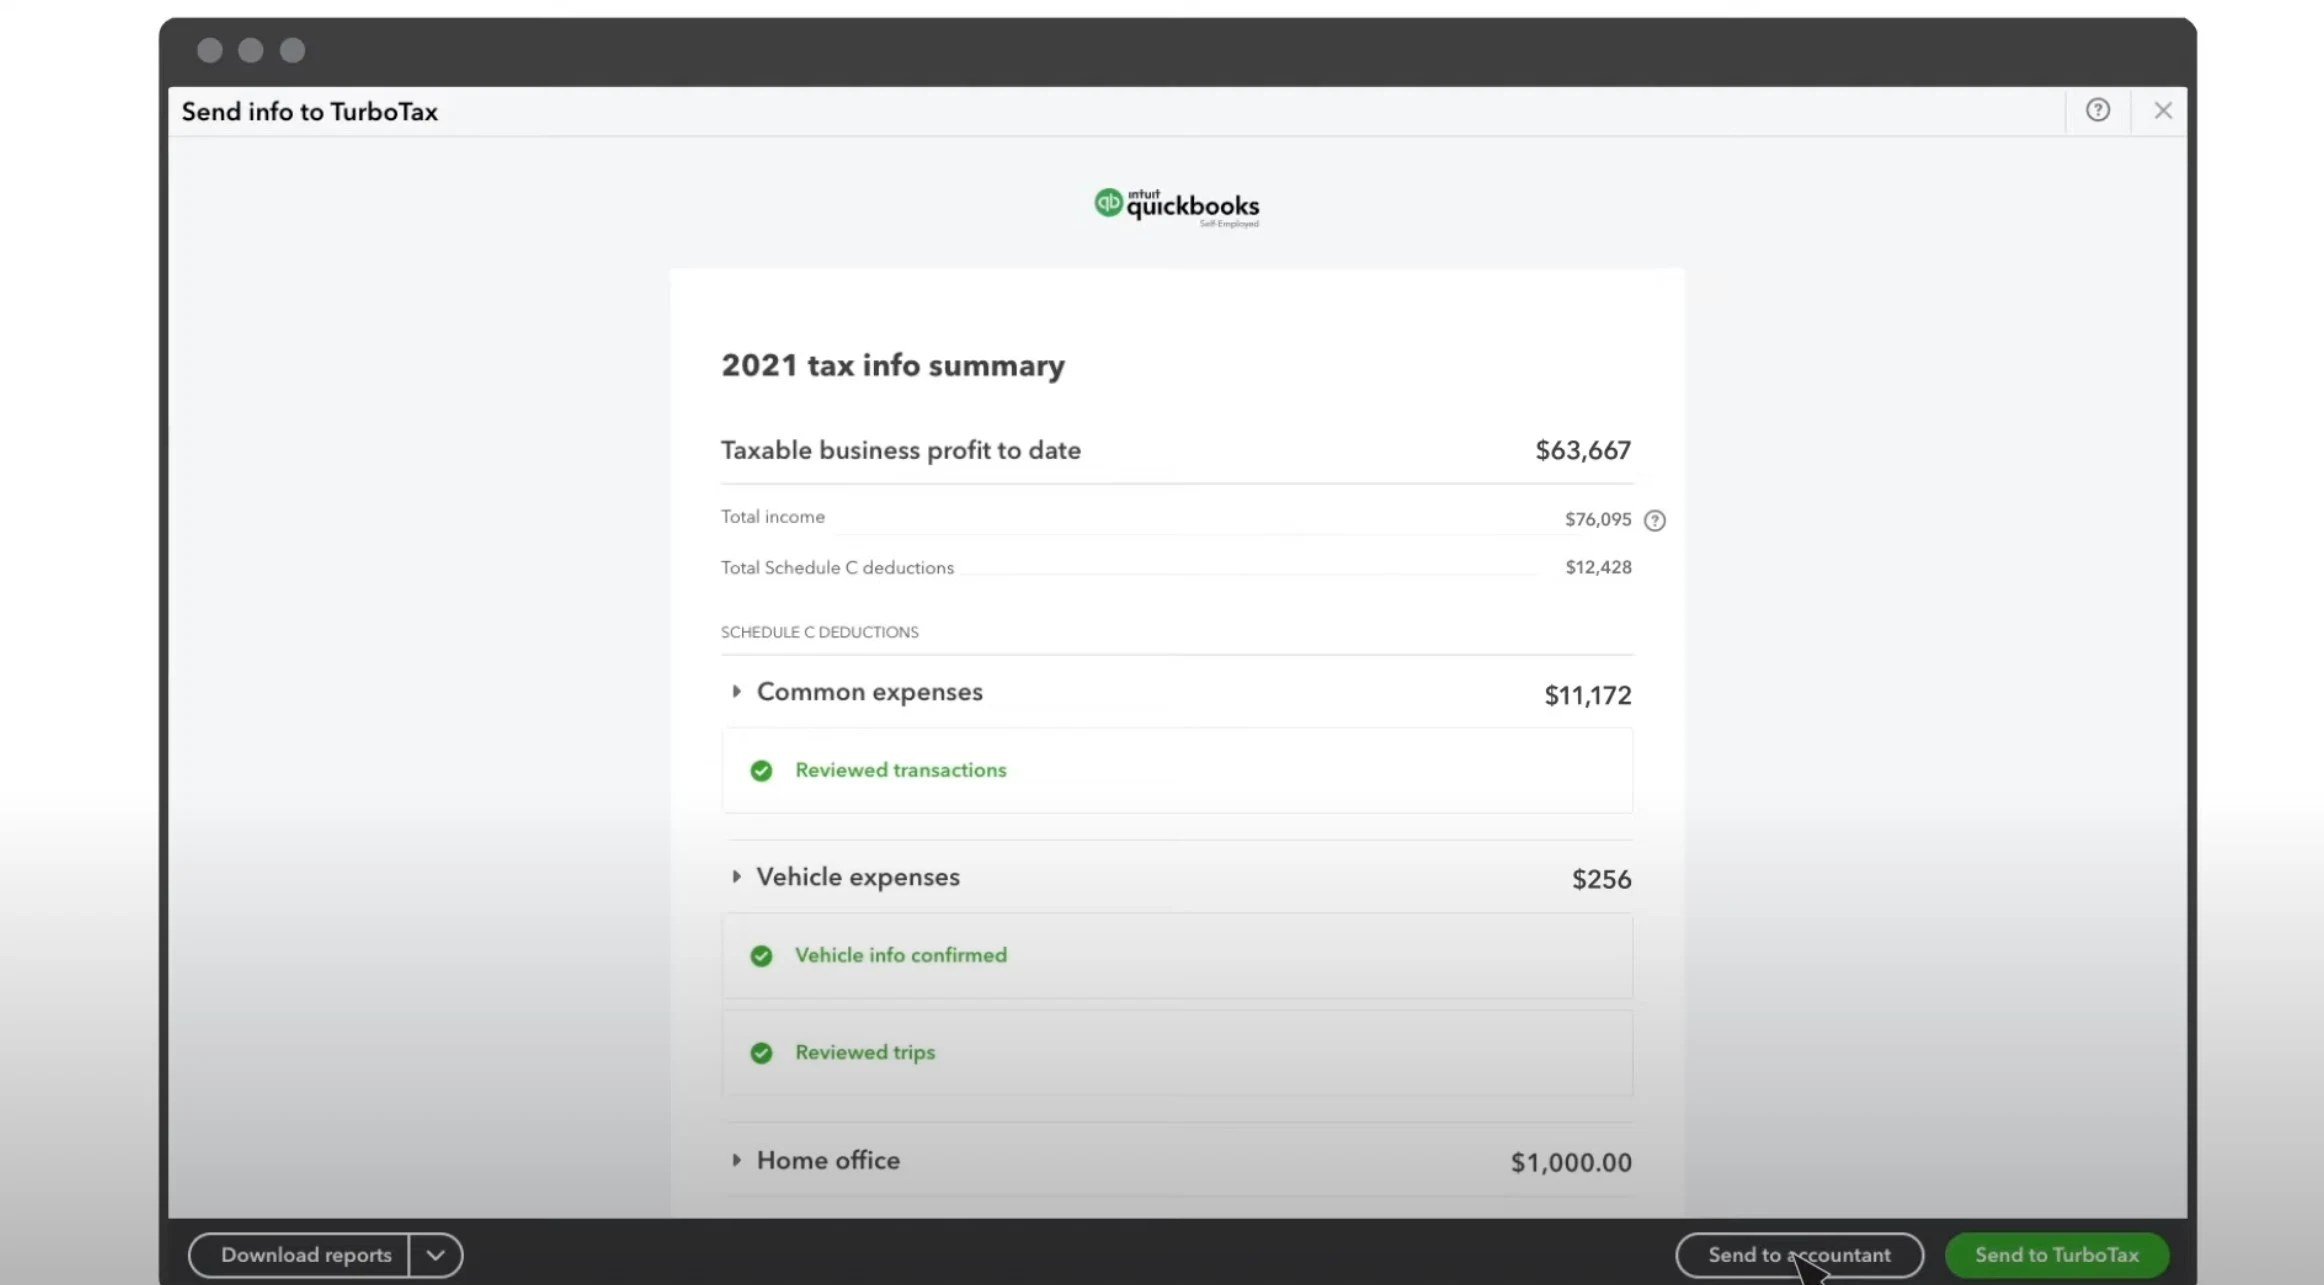Click the green checkmark beside Vehicle info confirmed
The image size is (2324, 1285).
click(x=762, y=956)
